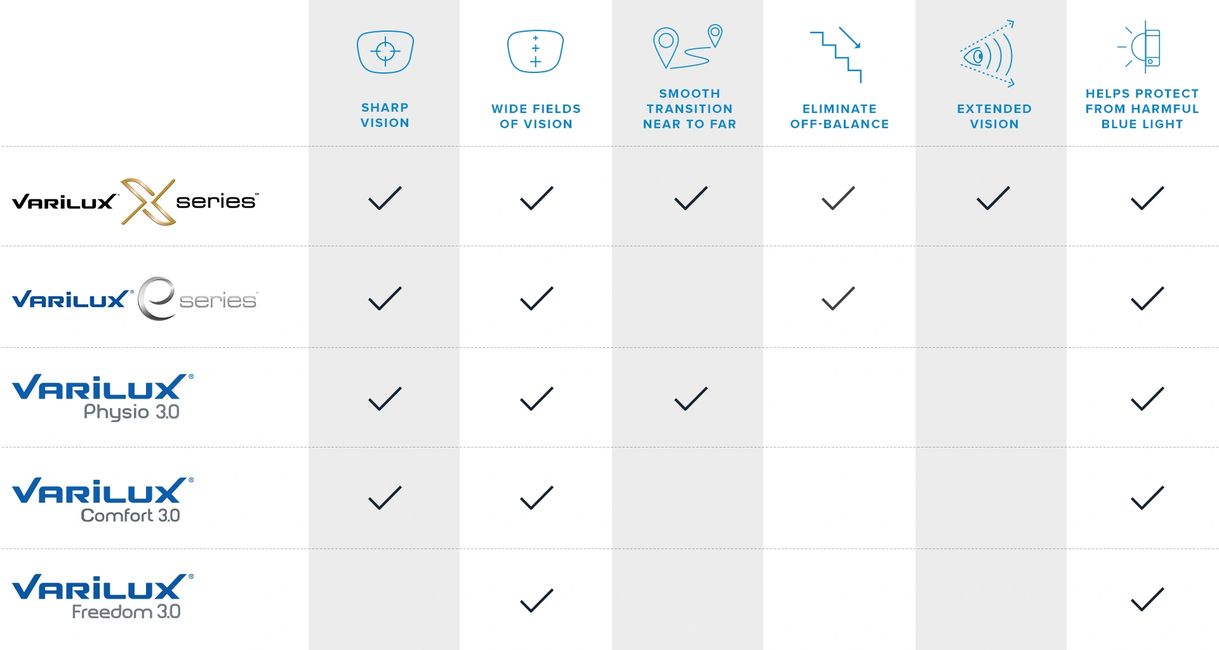Click Freedom 3.0 blue light protection checkmark
The height and width of the screenshot is (650, 1219).
[1147, 600]
